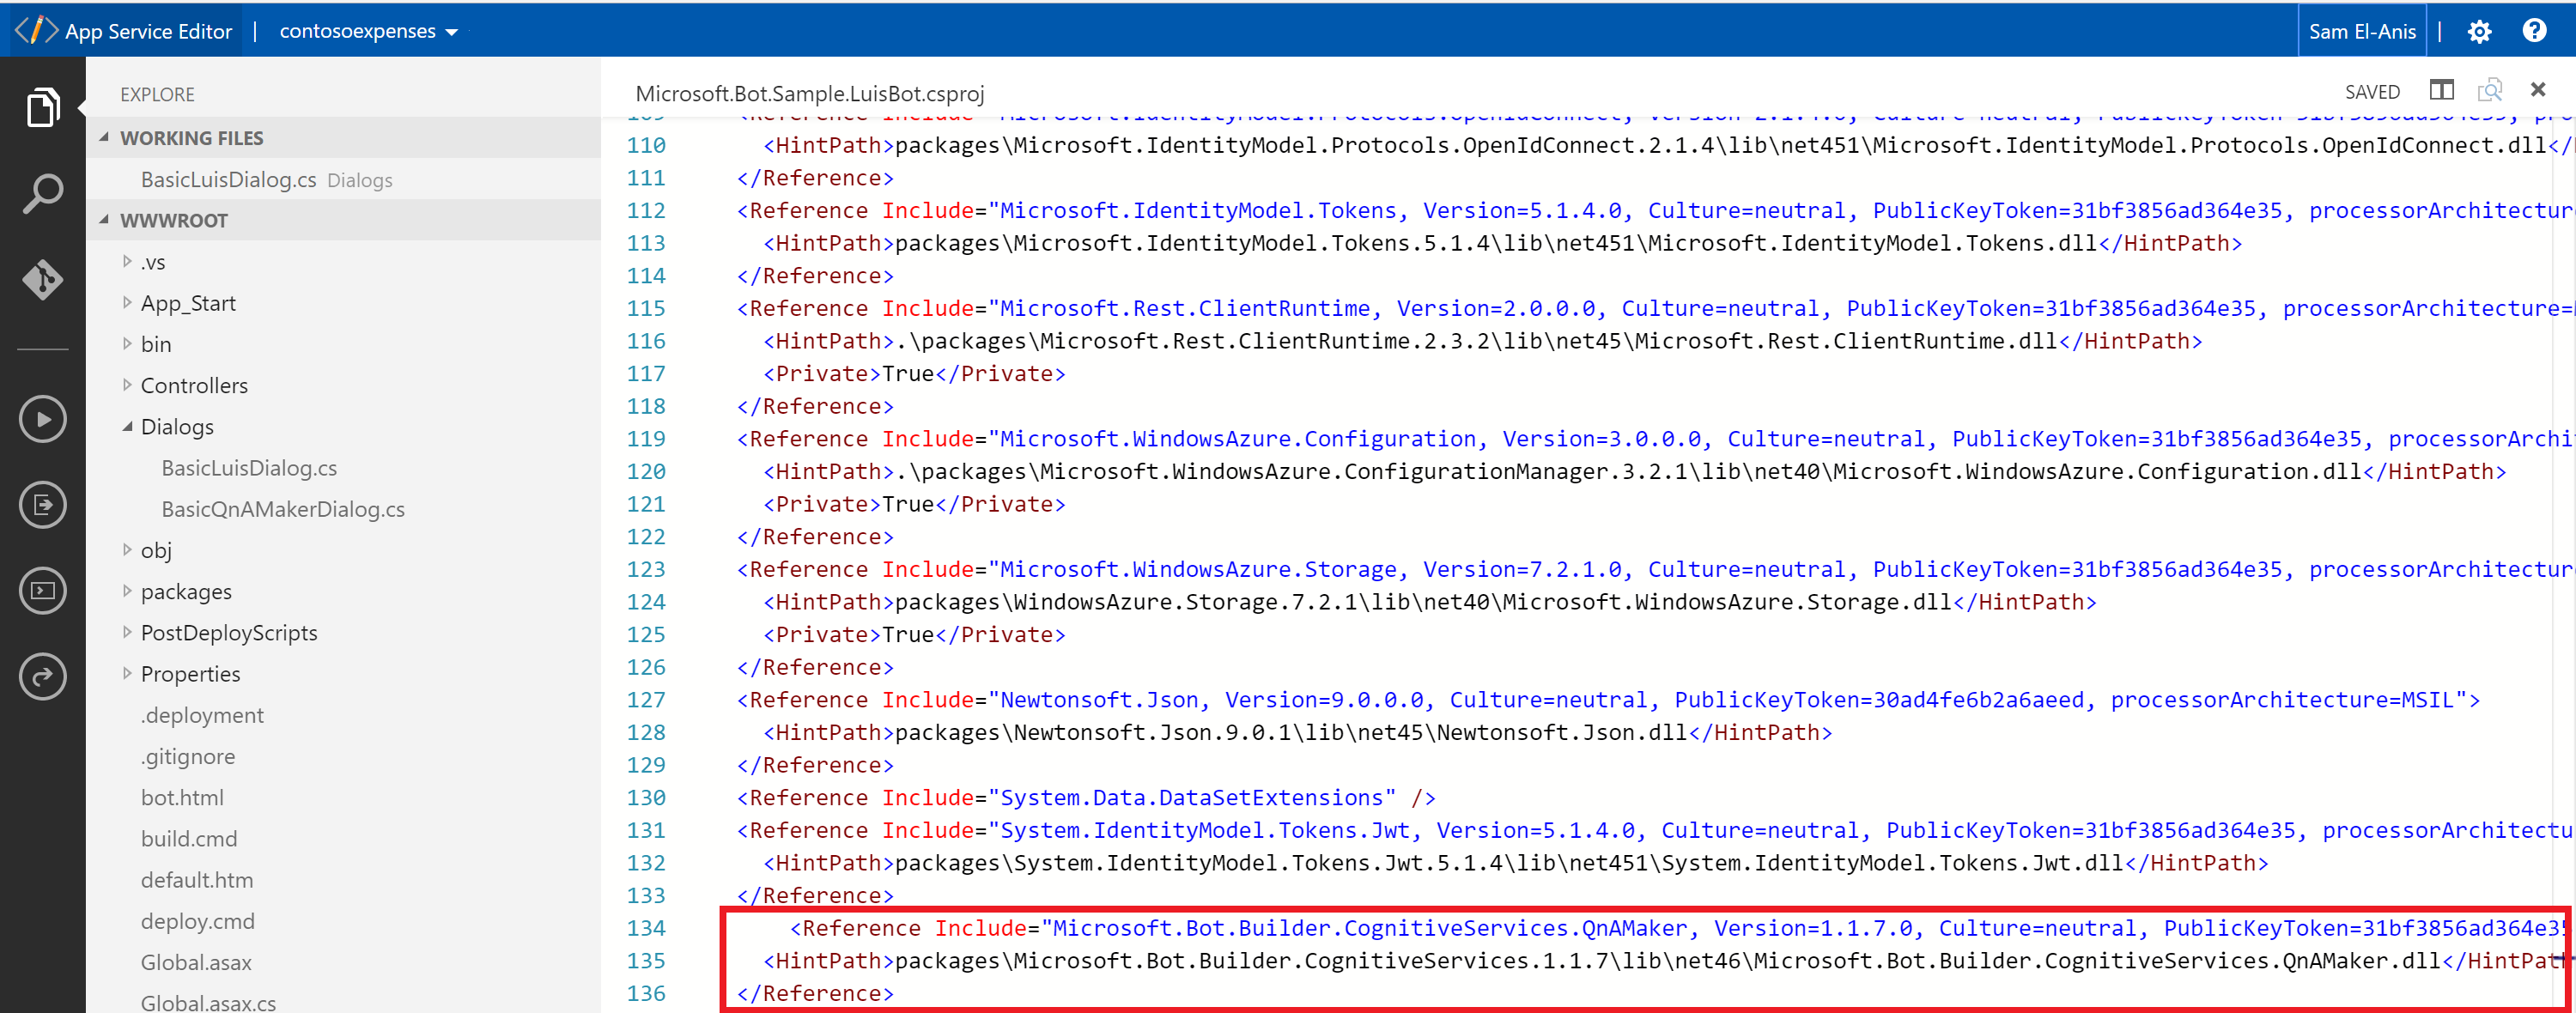
Task: Click the preview magnifier icon near SAVED
Action: 2490,91
